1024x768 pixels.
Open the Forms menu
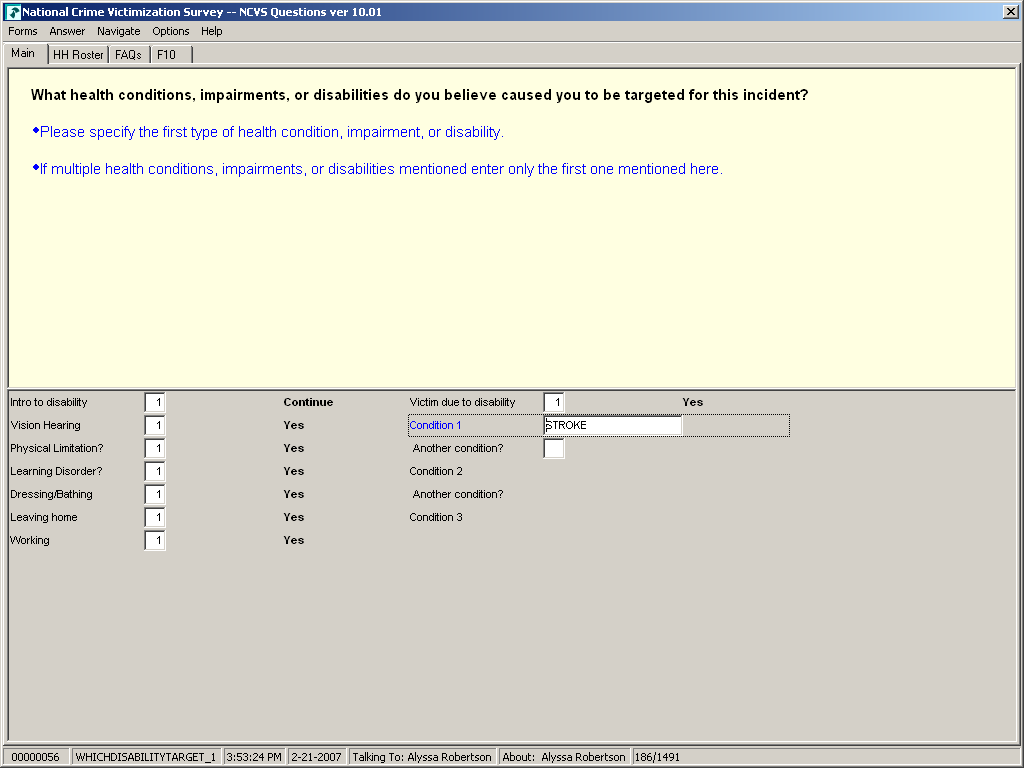tap(22, 31)
